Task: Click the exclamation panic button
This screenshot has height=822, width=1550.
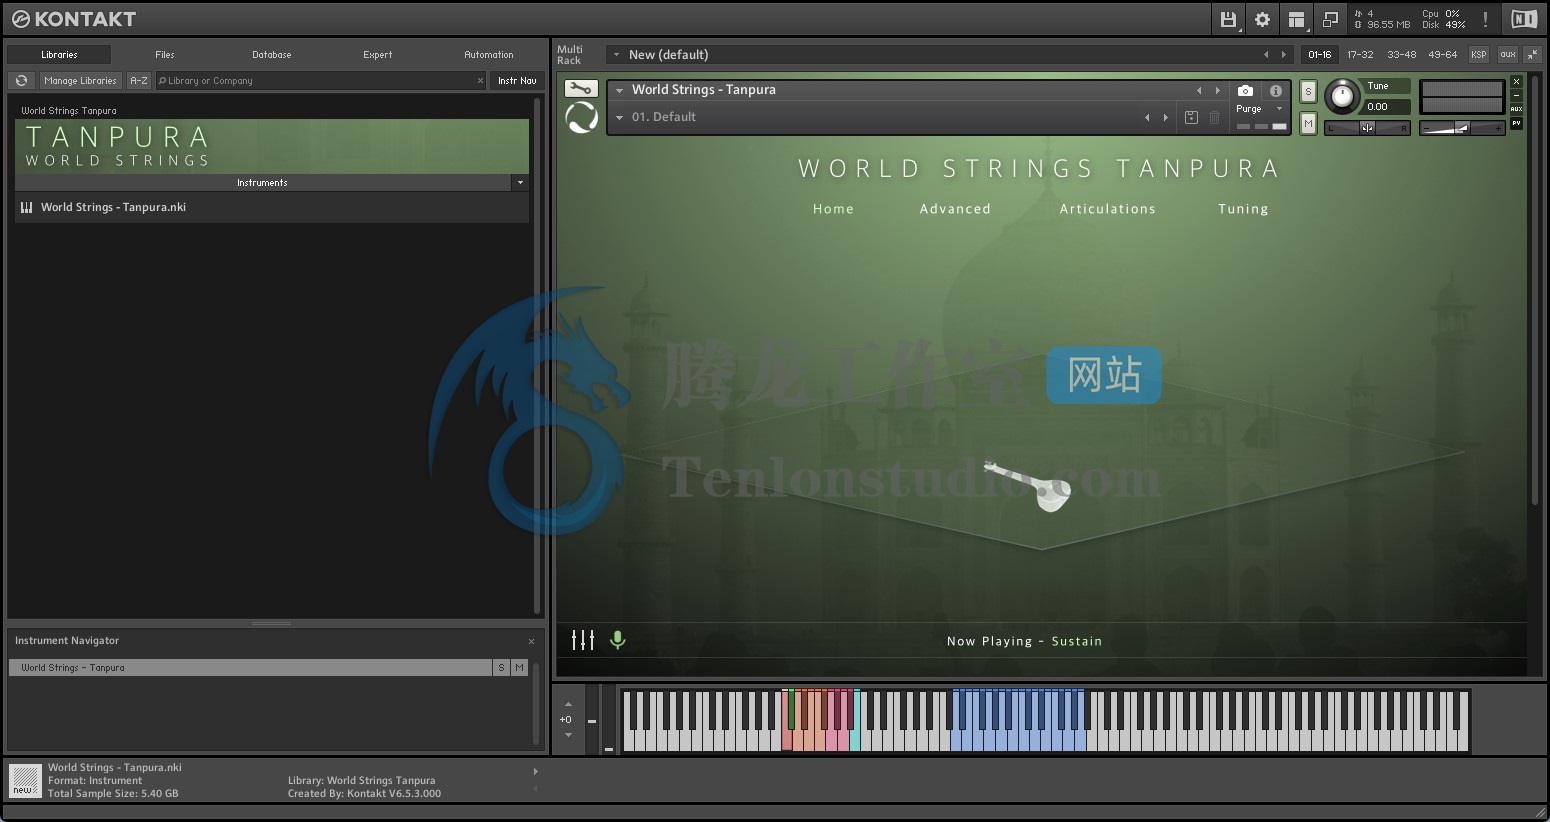Action: [1485, 19]
